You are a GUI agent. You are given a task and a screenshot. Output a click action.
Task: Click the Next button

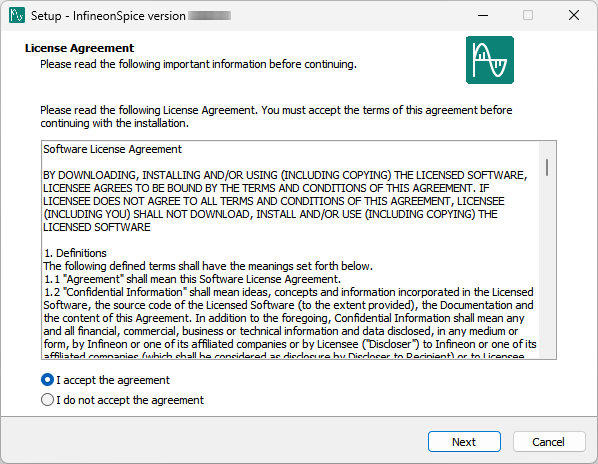(464, 442)
